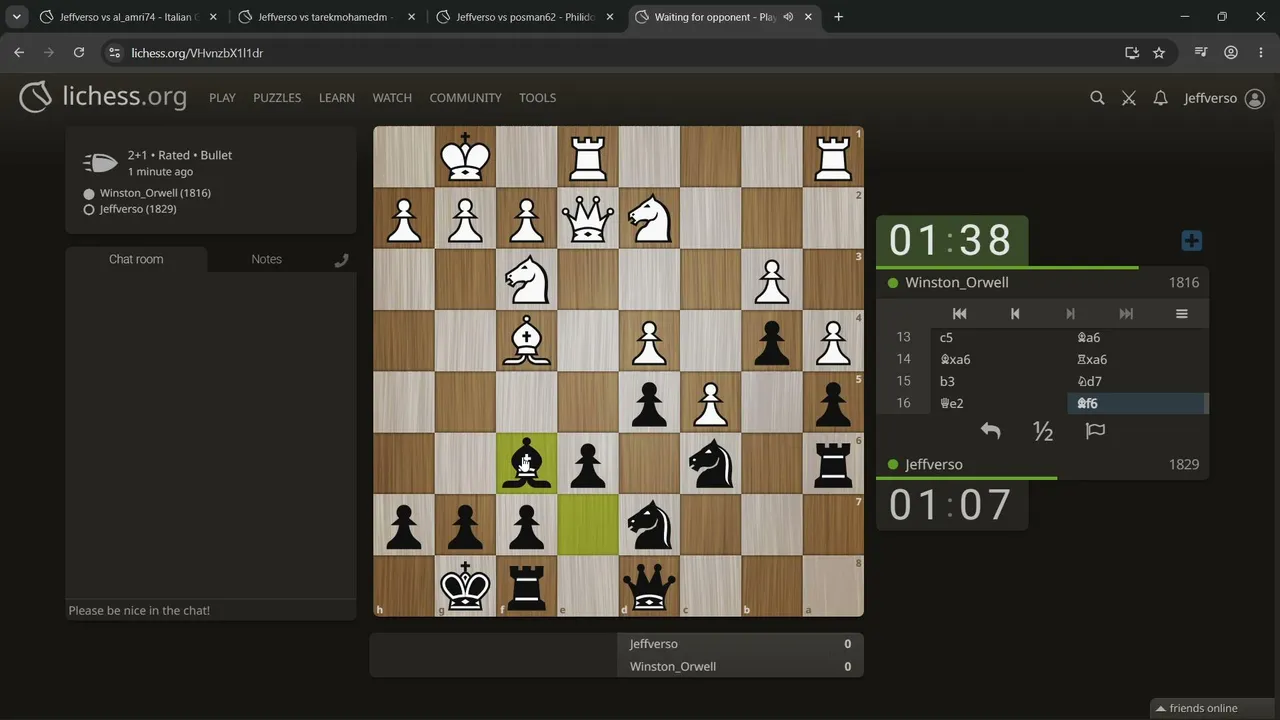Select the black queen on d8

(649, 586)
